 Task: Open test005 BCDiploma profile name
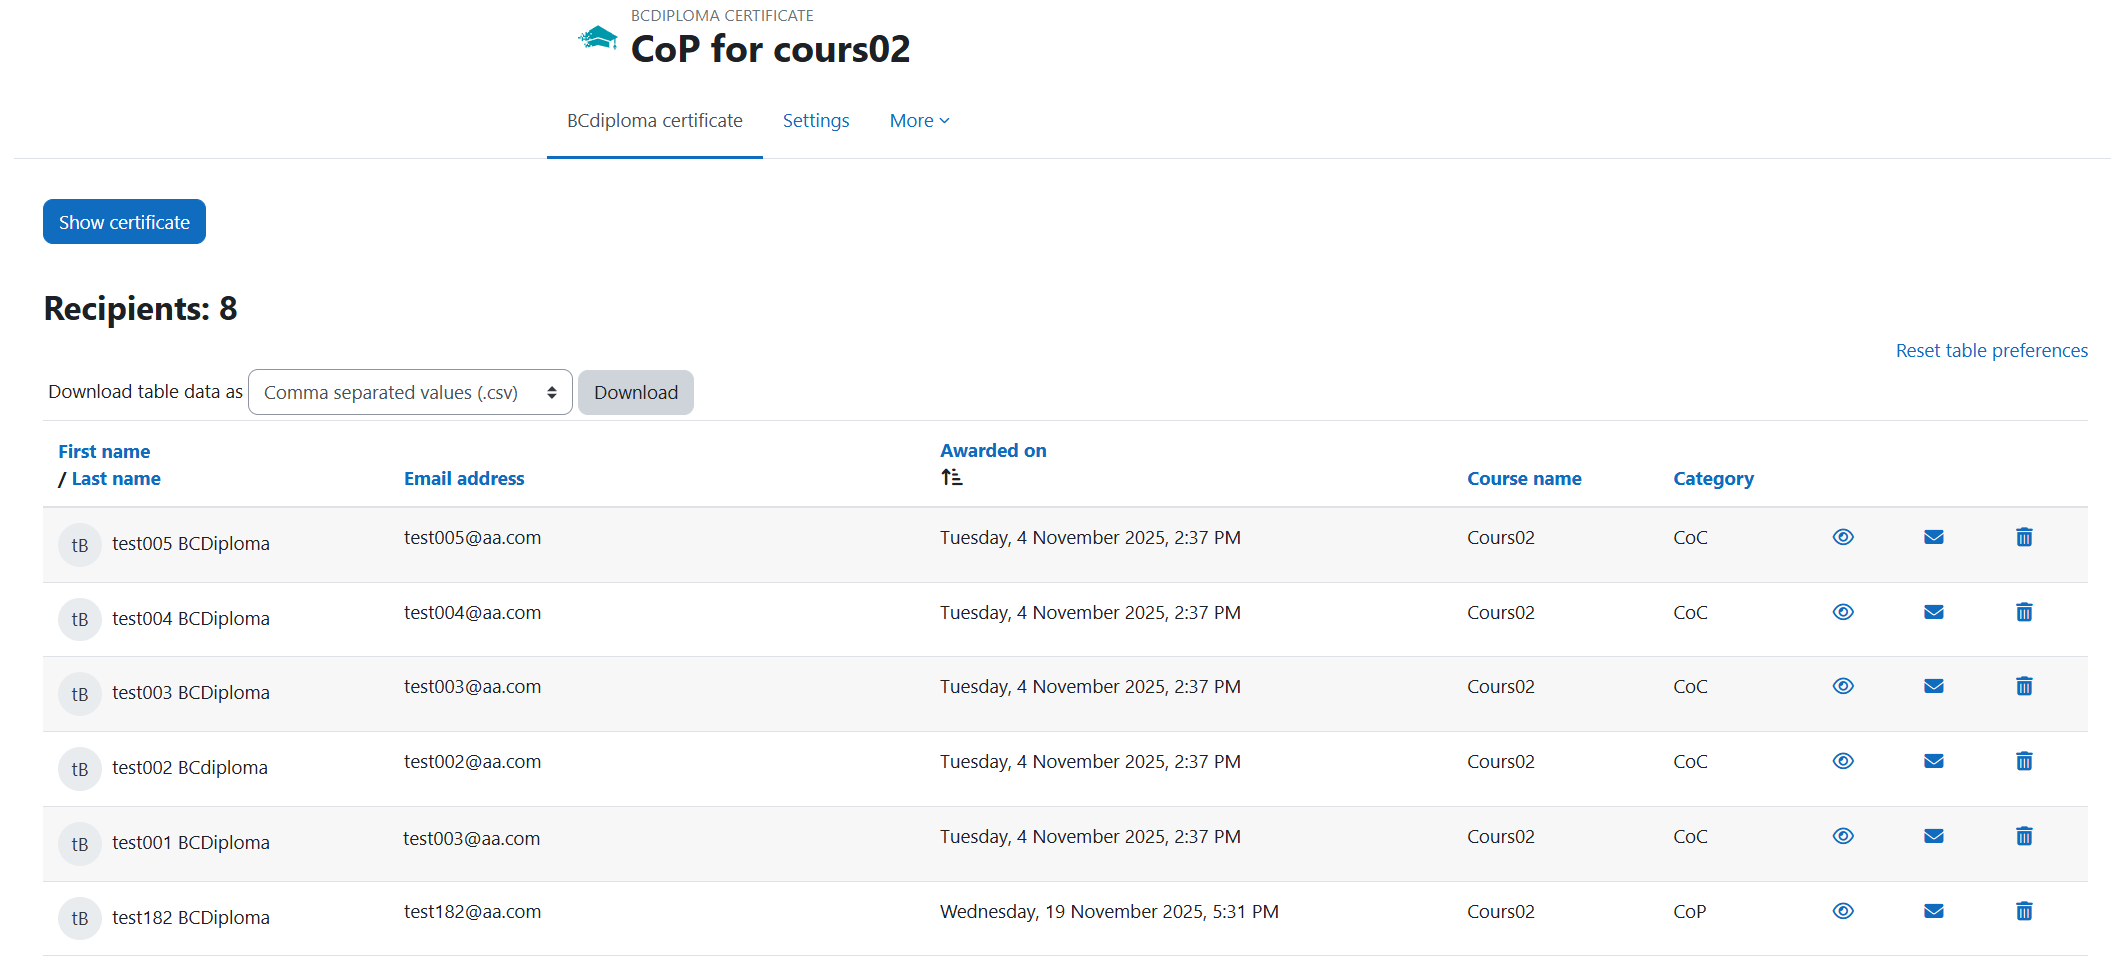pos(191,543)
